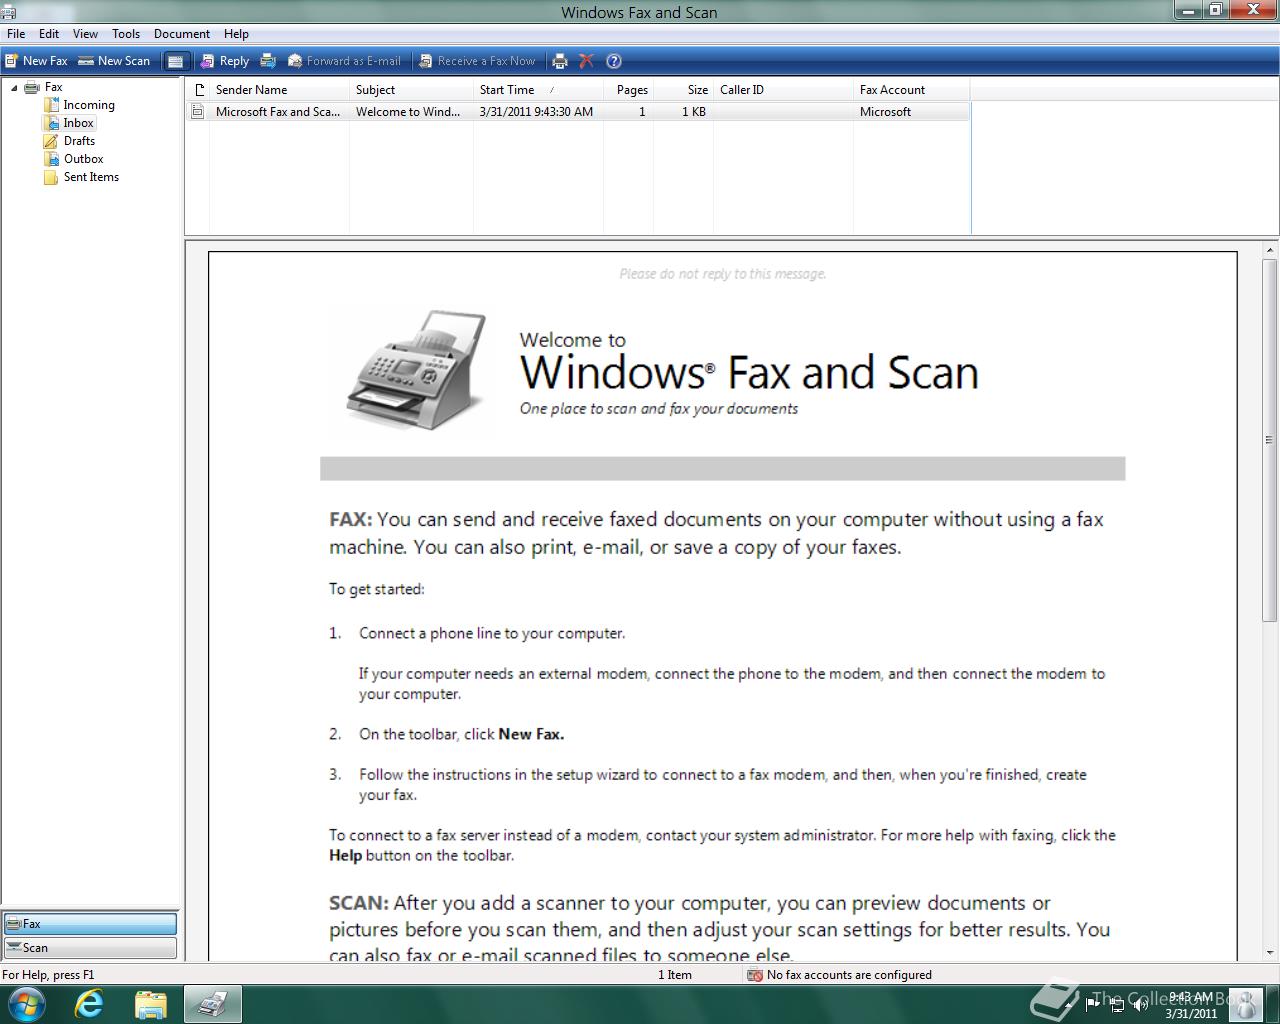The height and width of the screenshot is (1024, 1280).
Task: Open the Edit menu
Action: click(x=49, y=33)
